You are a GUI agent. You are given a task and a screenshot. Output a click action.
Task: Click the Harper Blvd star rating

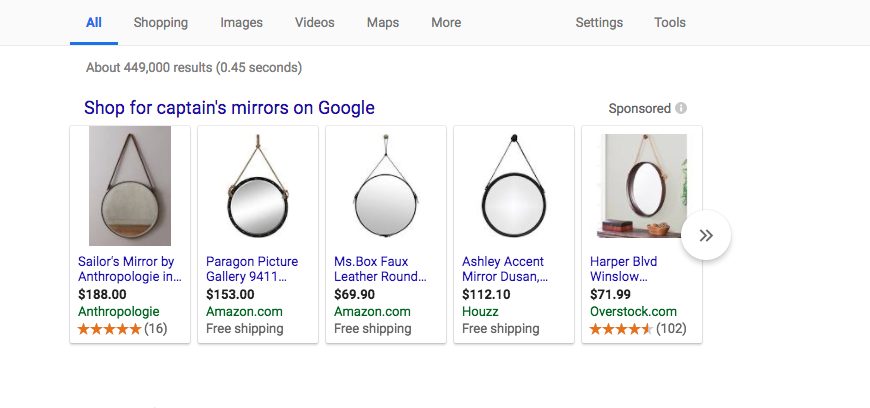(x=621, y=328)
